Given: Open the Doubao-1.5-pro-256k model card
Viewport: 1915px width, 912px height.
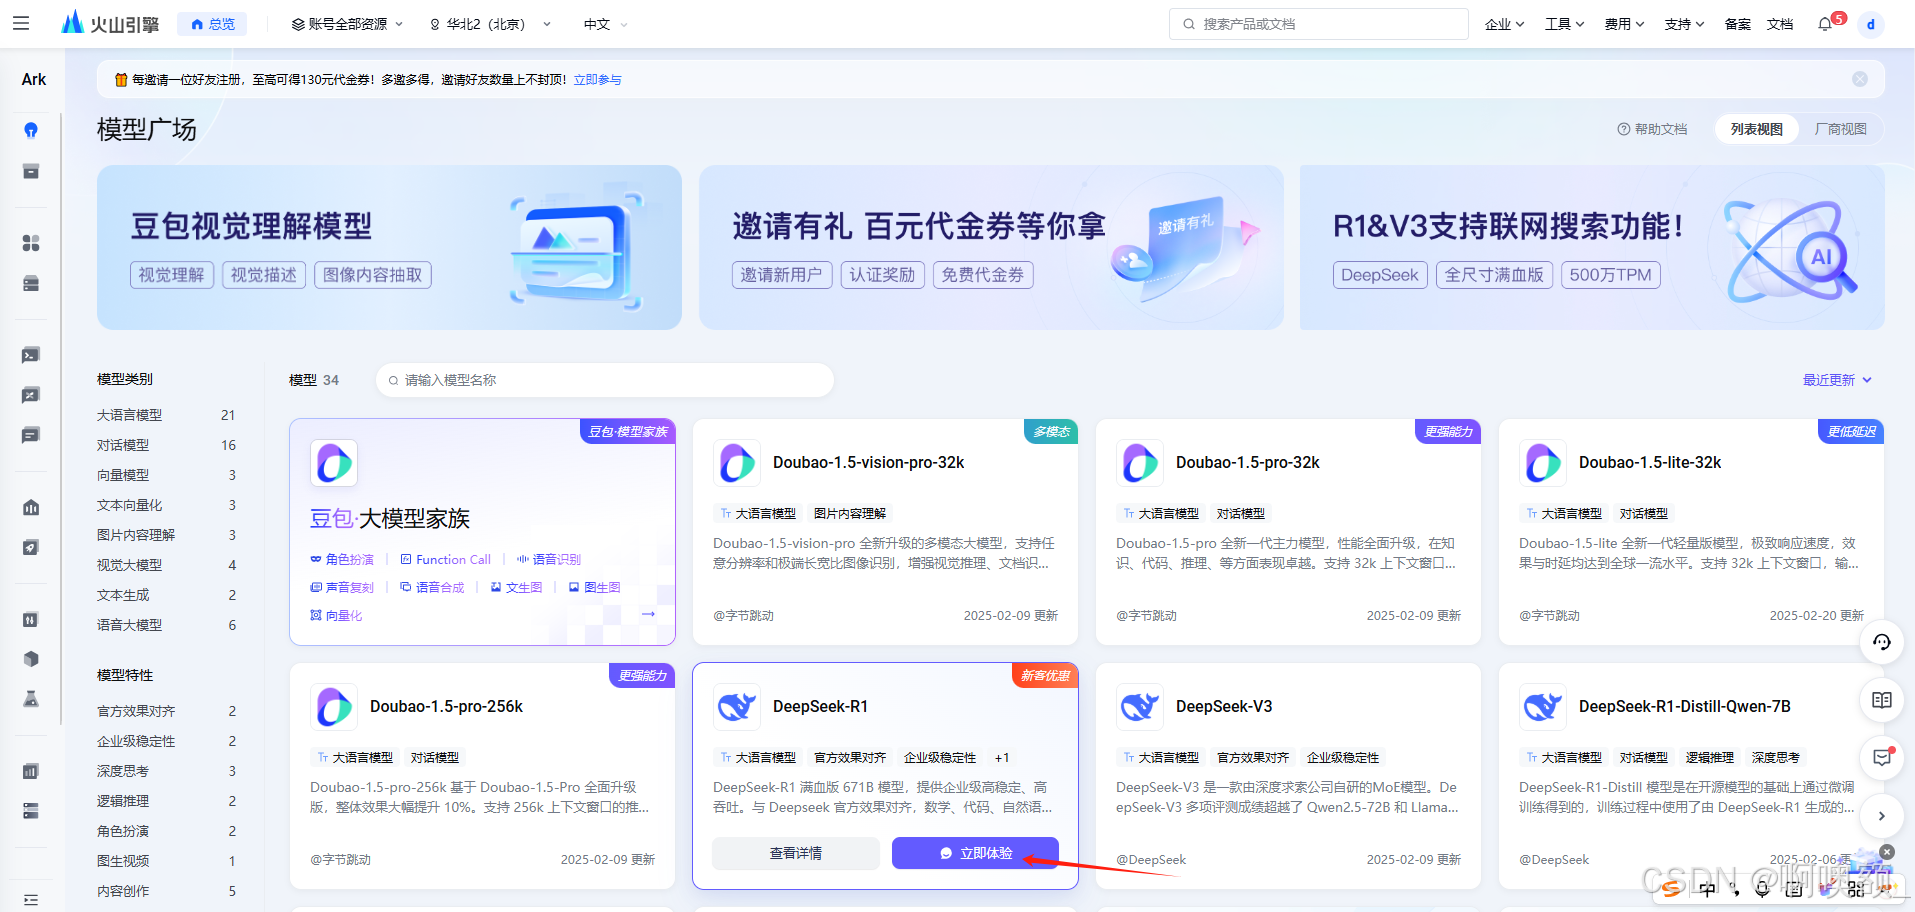Looking at the screenshot, I should click(x=482, y=776).
